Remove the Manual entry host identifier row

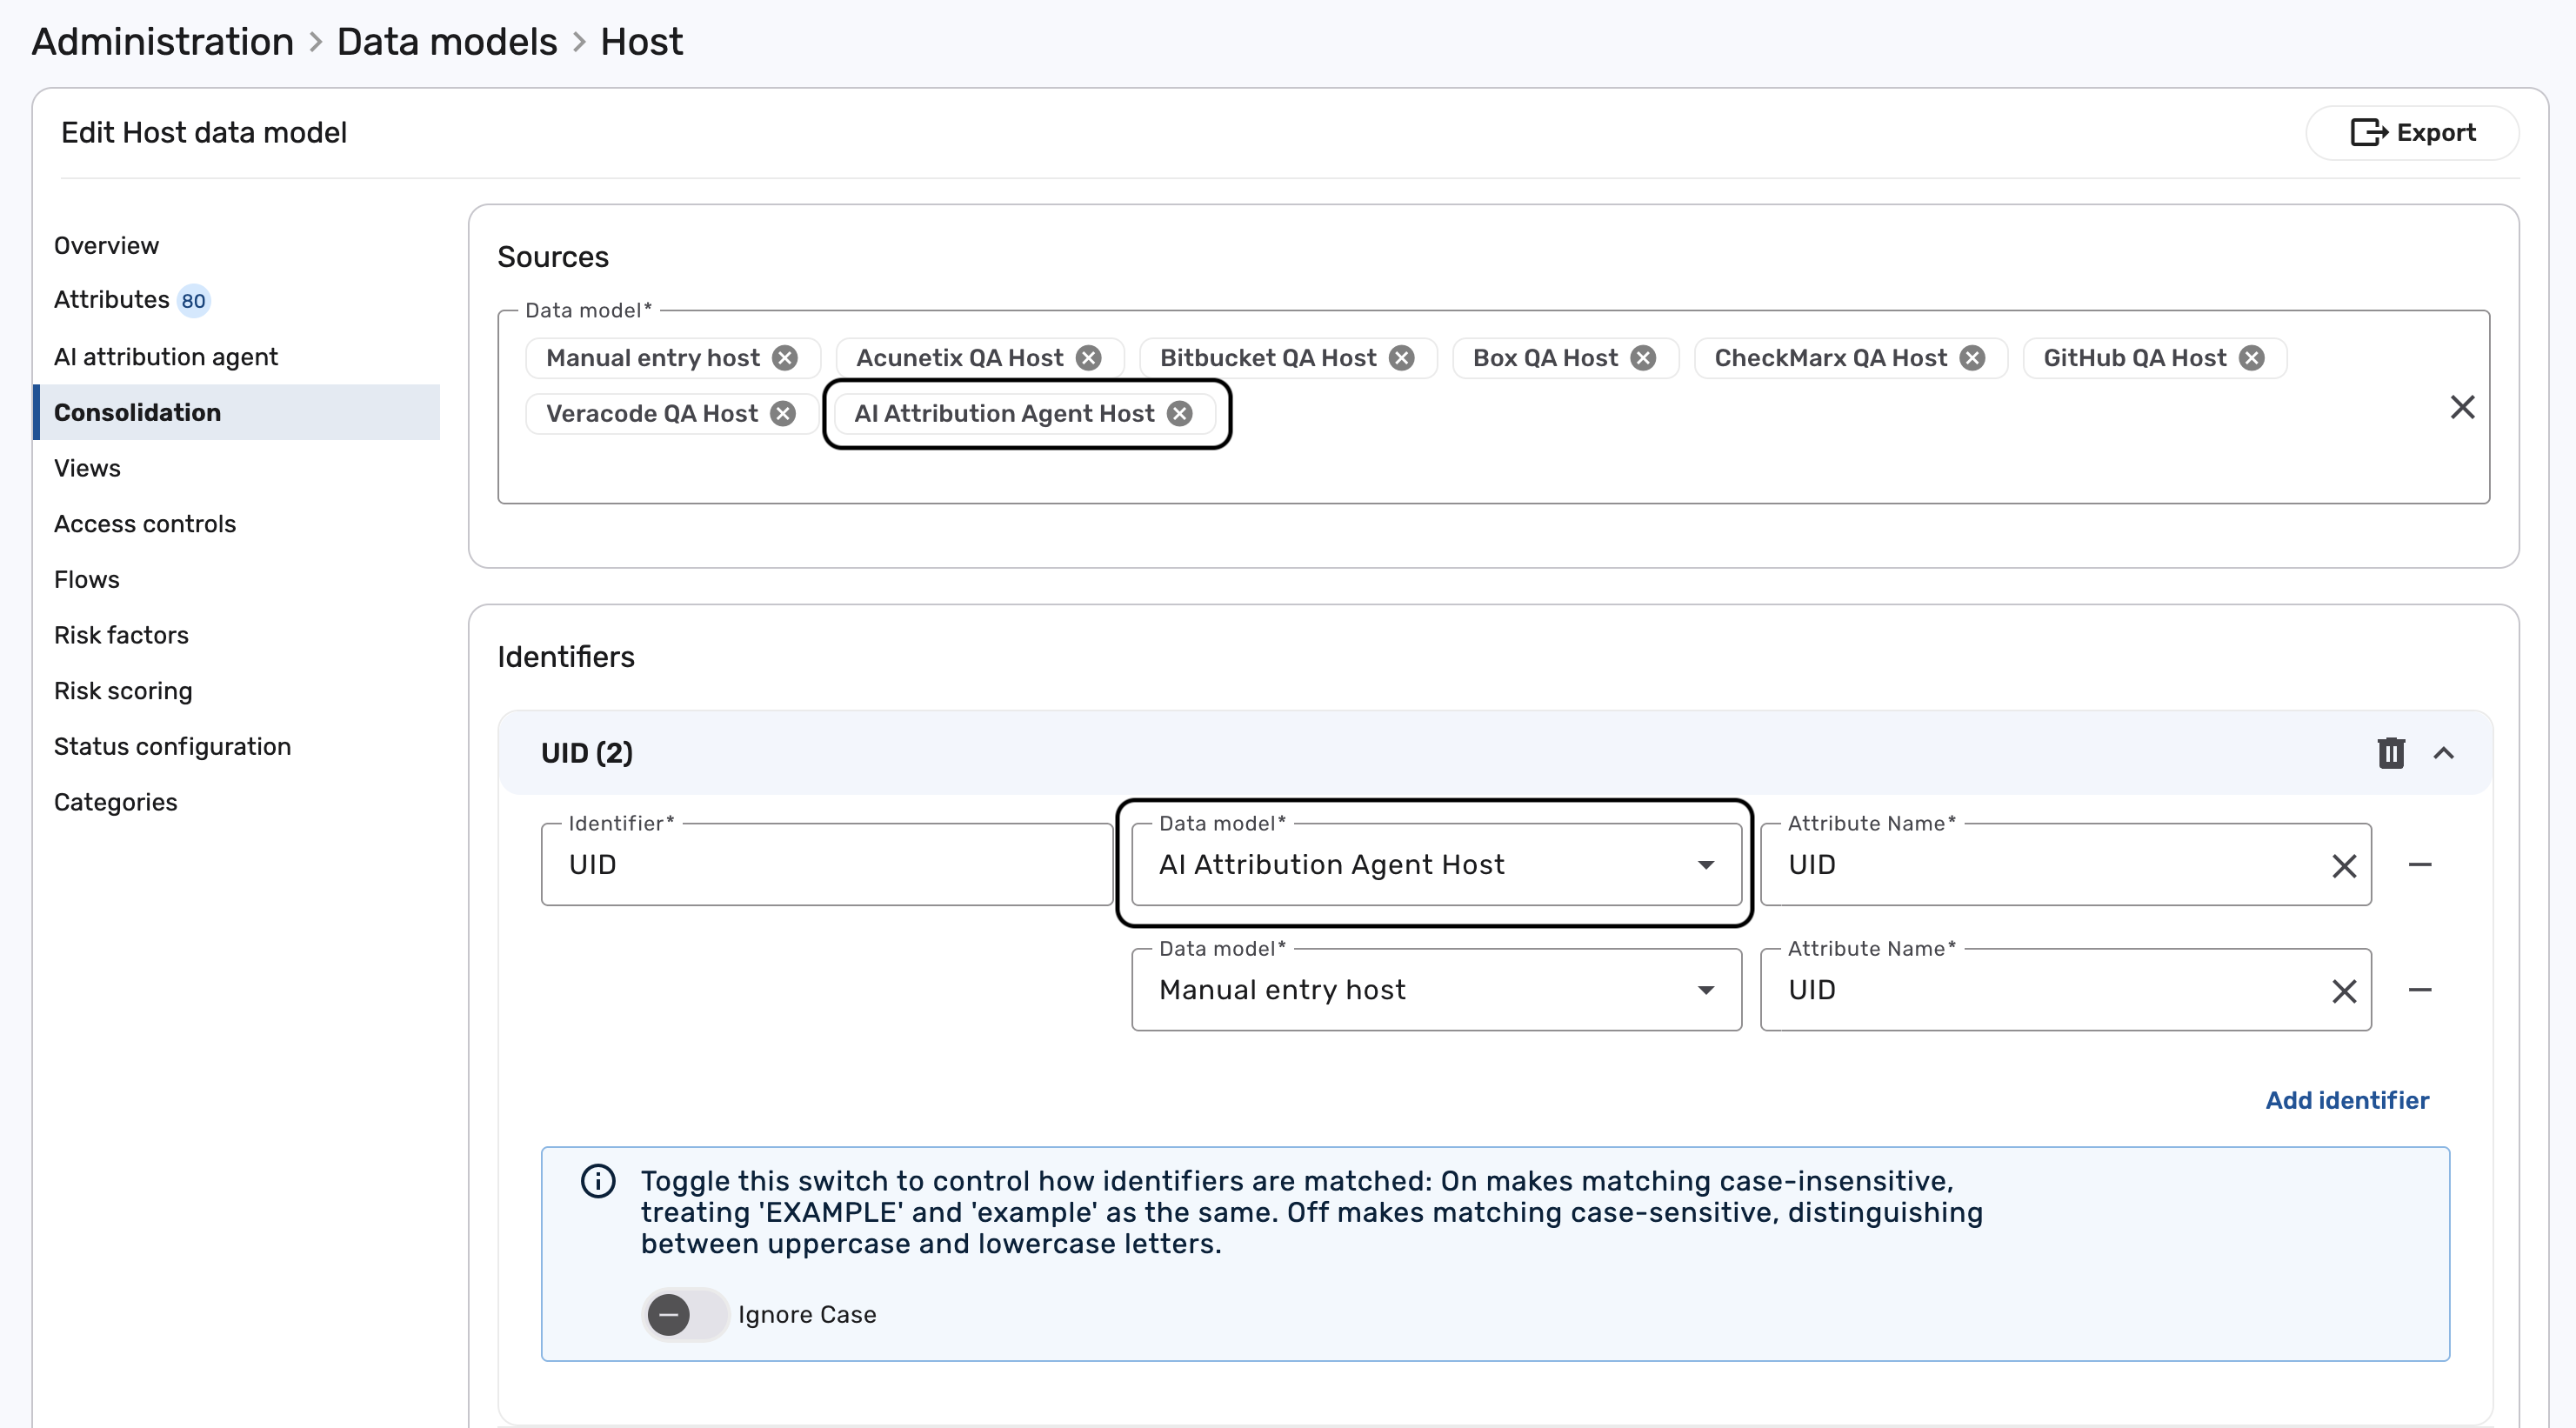click(x=2420, y=990)
